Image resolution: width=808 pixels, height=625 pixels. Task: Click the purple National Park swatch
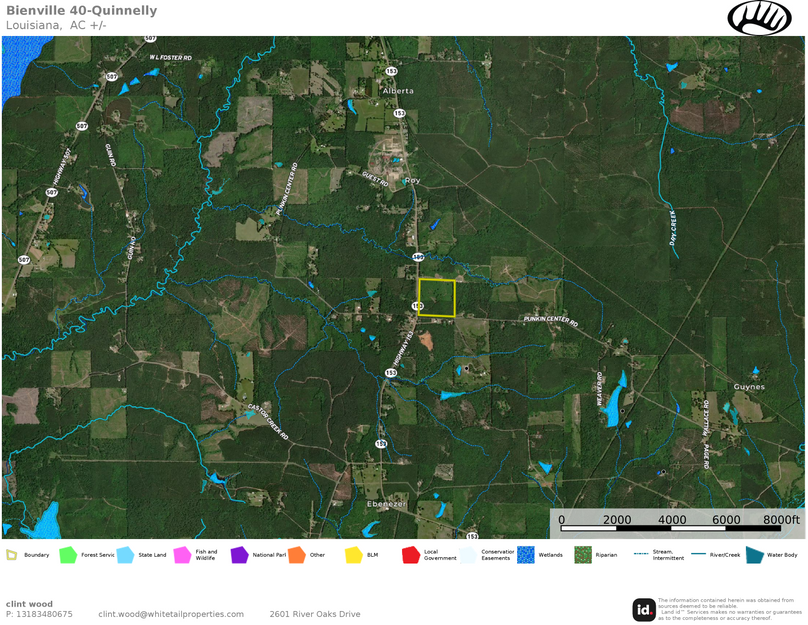coord(239,555)
